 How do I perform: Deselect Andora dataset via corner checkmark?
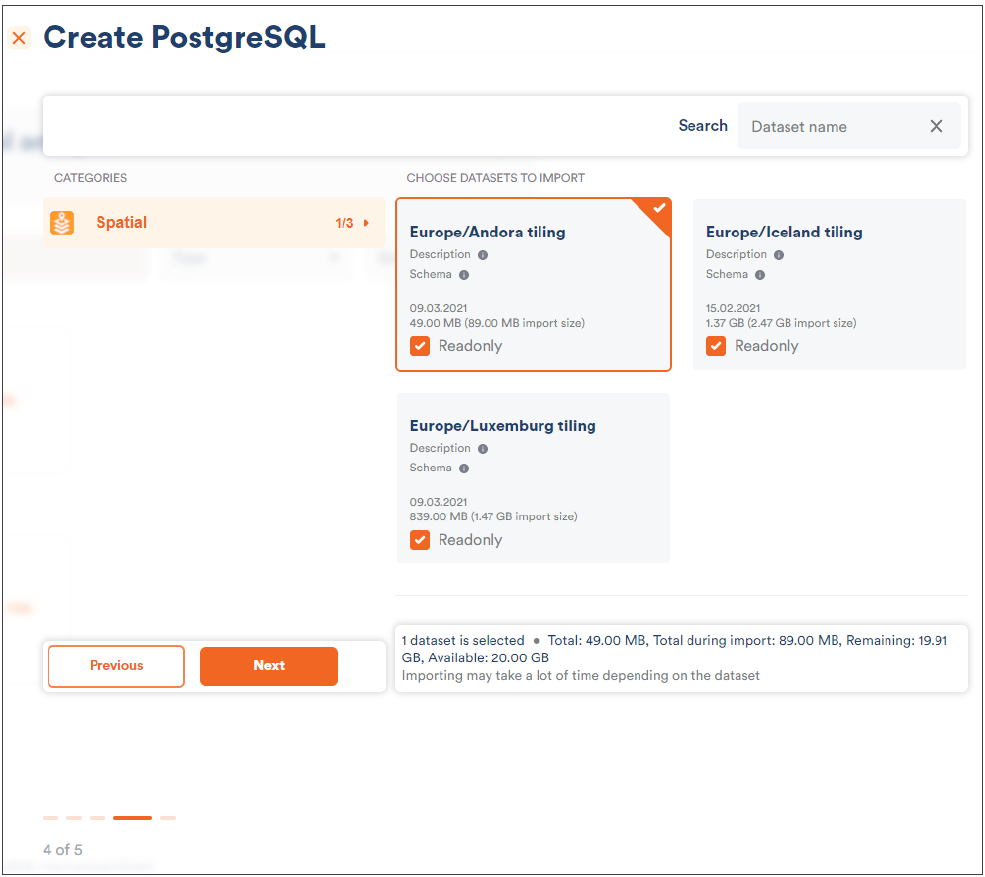pyautogui.click(x=658, y=209)
